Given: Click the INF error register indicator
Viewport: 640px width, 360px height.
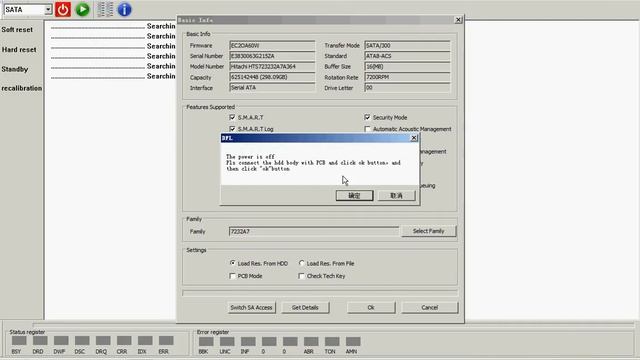Looking at the screenshot, I should (x=248, y=341).
